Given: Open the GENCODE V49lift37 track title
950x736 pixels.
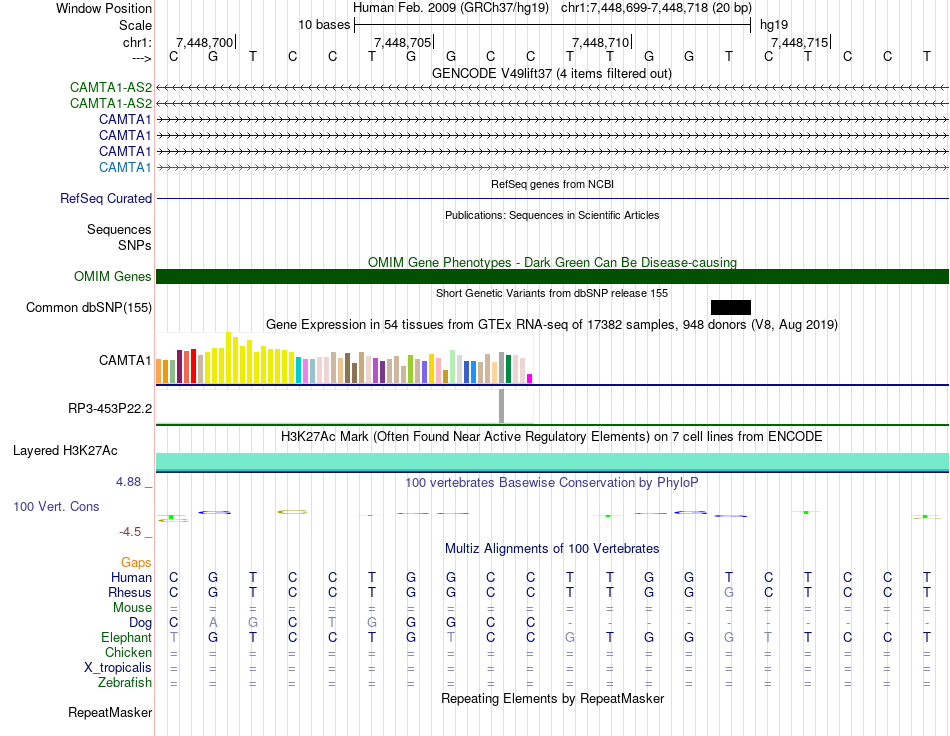Looking at the screenshot, I should click(551, 73).
